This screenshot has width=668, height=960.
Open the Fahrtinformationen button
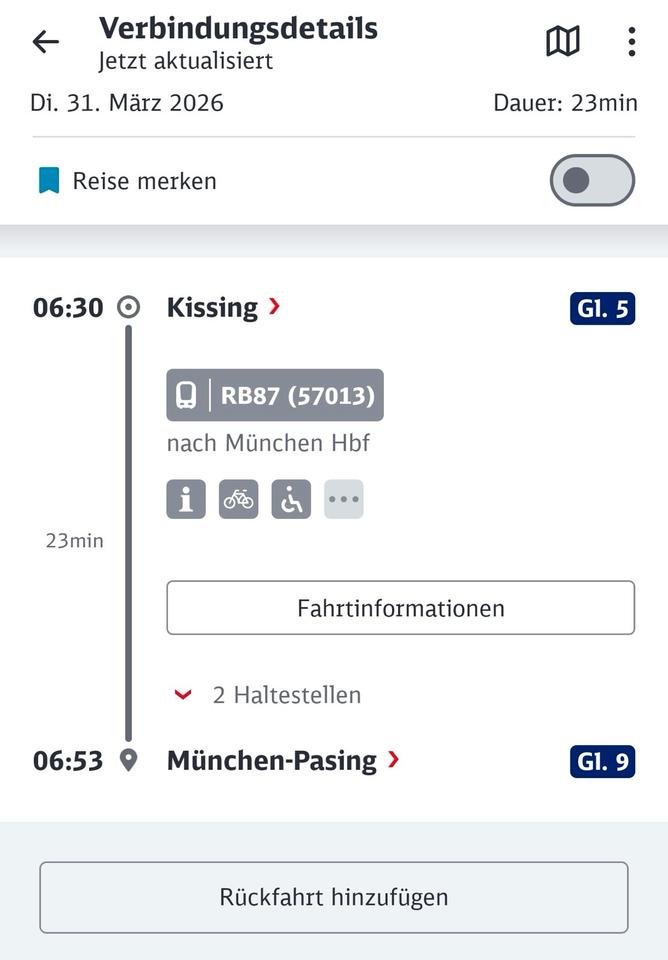[400, 608]
